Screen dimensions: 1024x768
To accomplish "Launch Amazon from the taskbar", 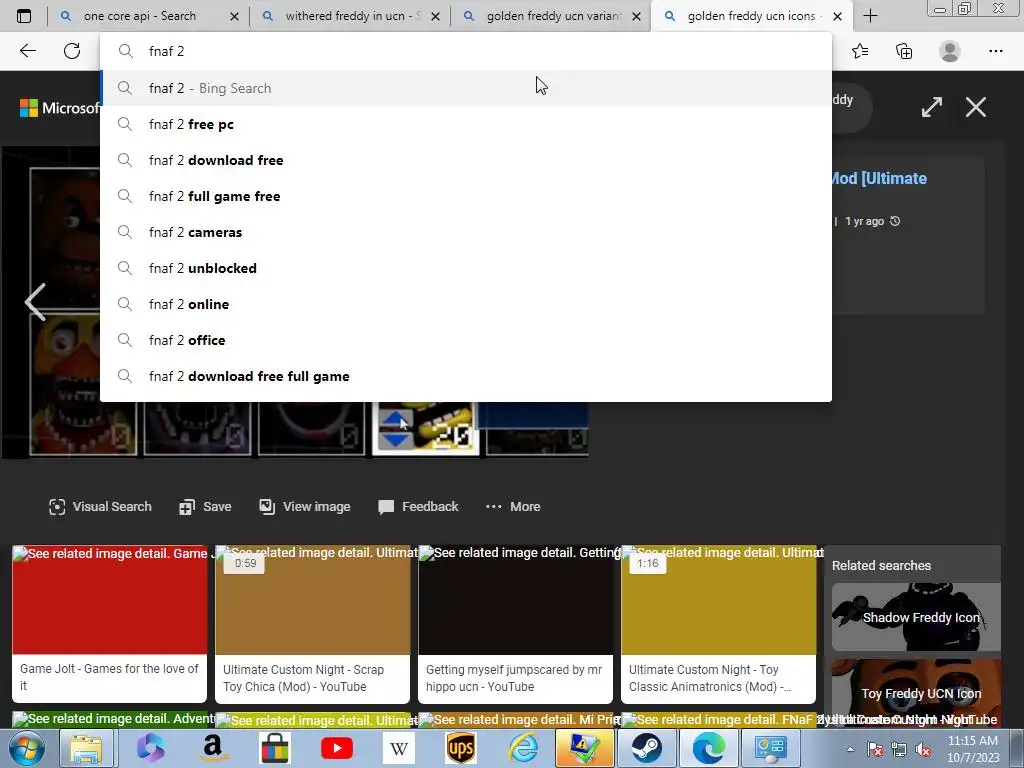I will point(212,748).
